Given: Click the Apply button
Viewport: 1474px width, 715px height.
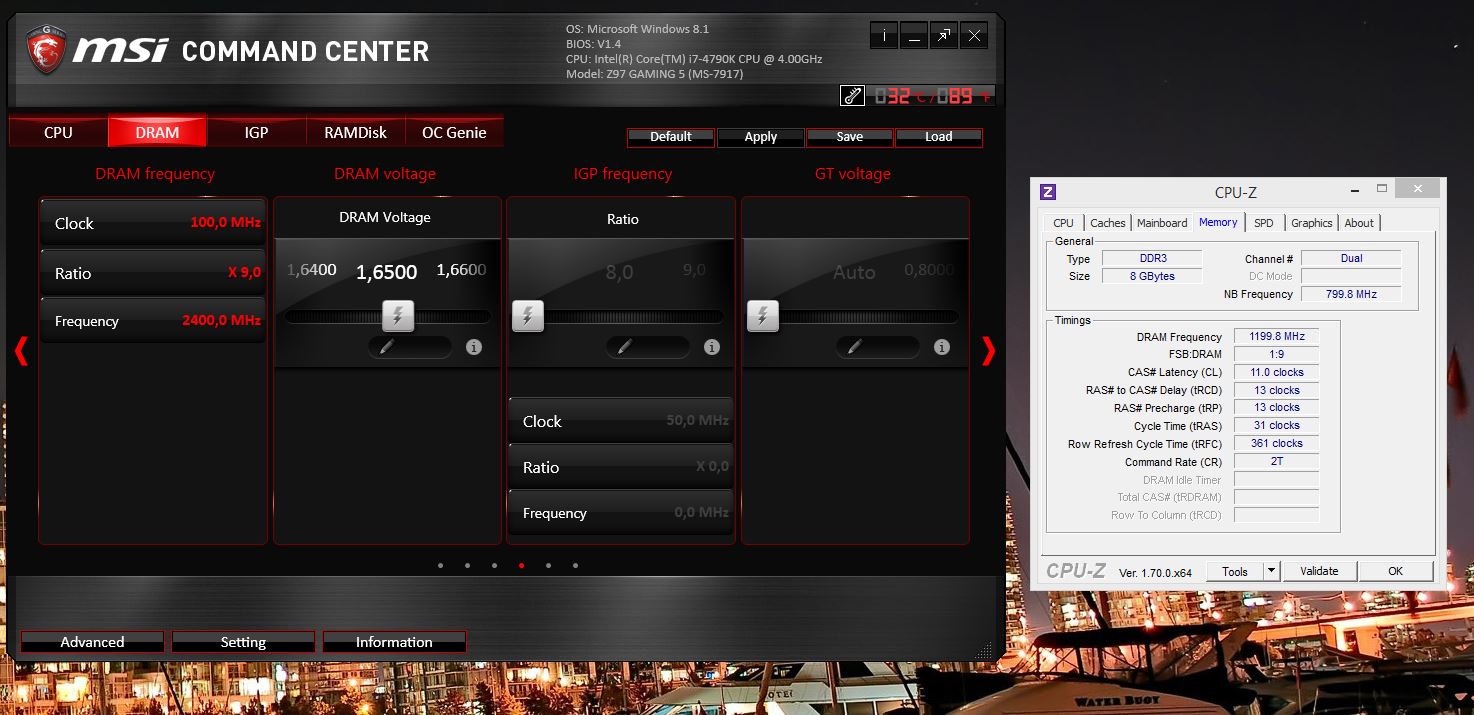Looking at the screenshot, I should 760,137.
